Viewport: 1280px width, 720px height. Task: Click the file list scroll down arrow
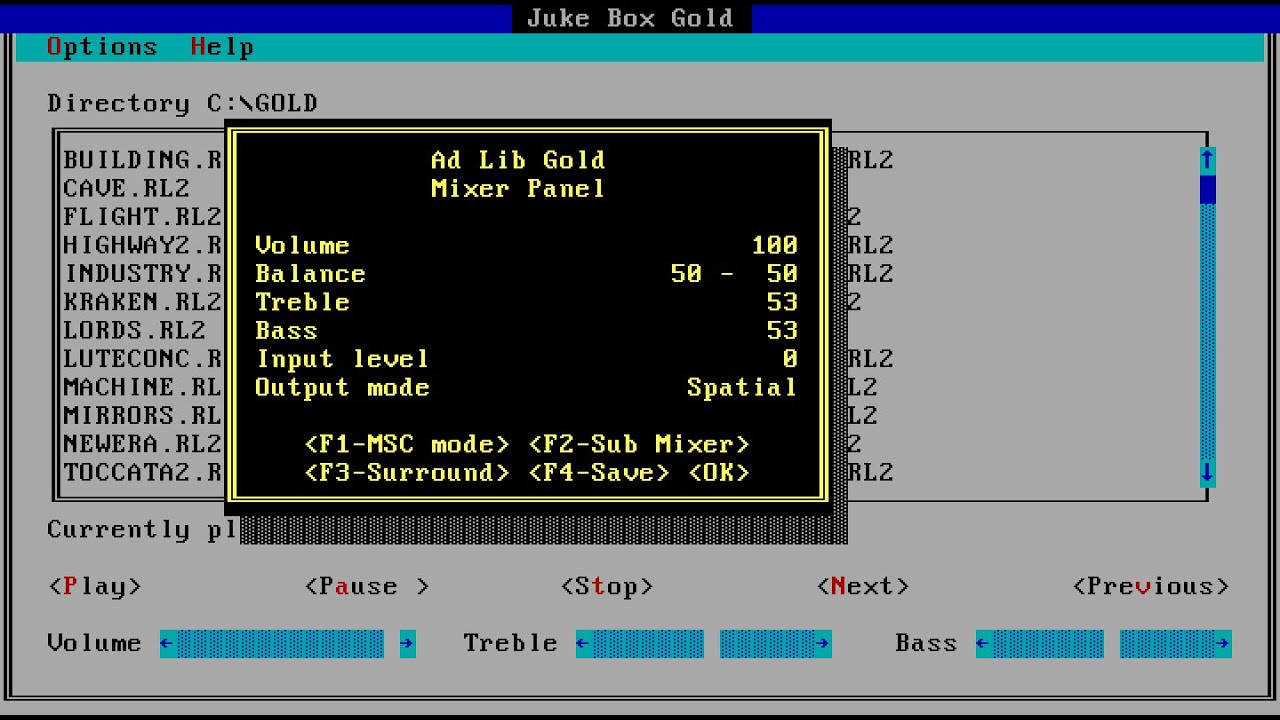(x=1207, y=472)
